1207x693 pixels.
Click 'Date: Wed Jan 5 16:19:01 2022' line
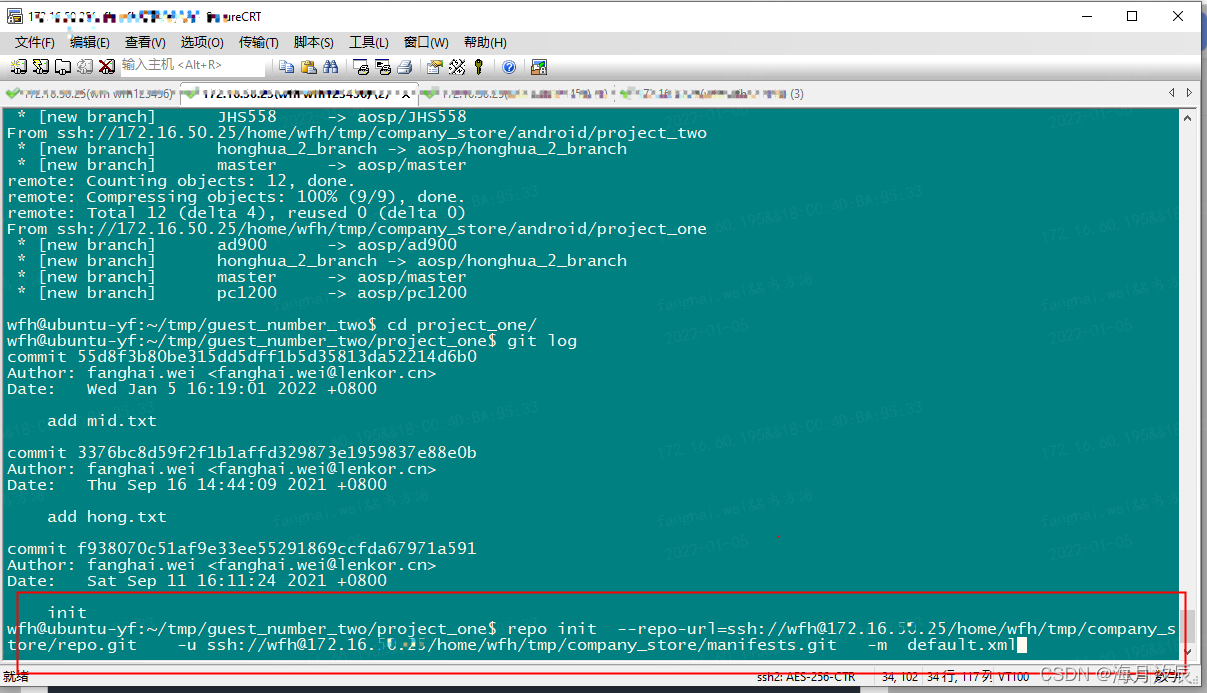tap(192, 388)
